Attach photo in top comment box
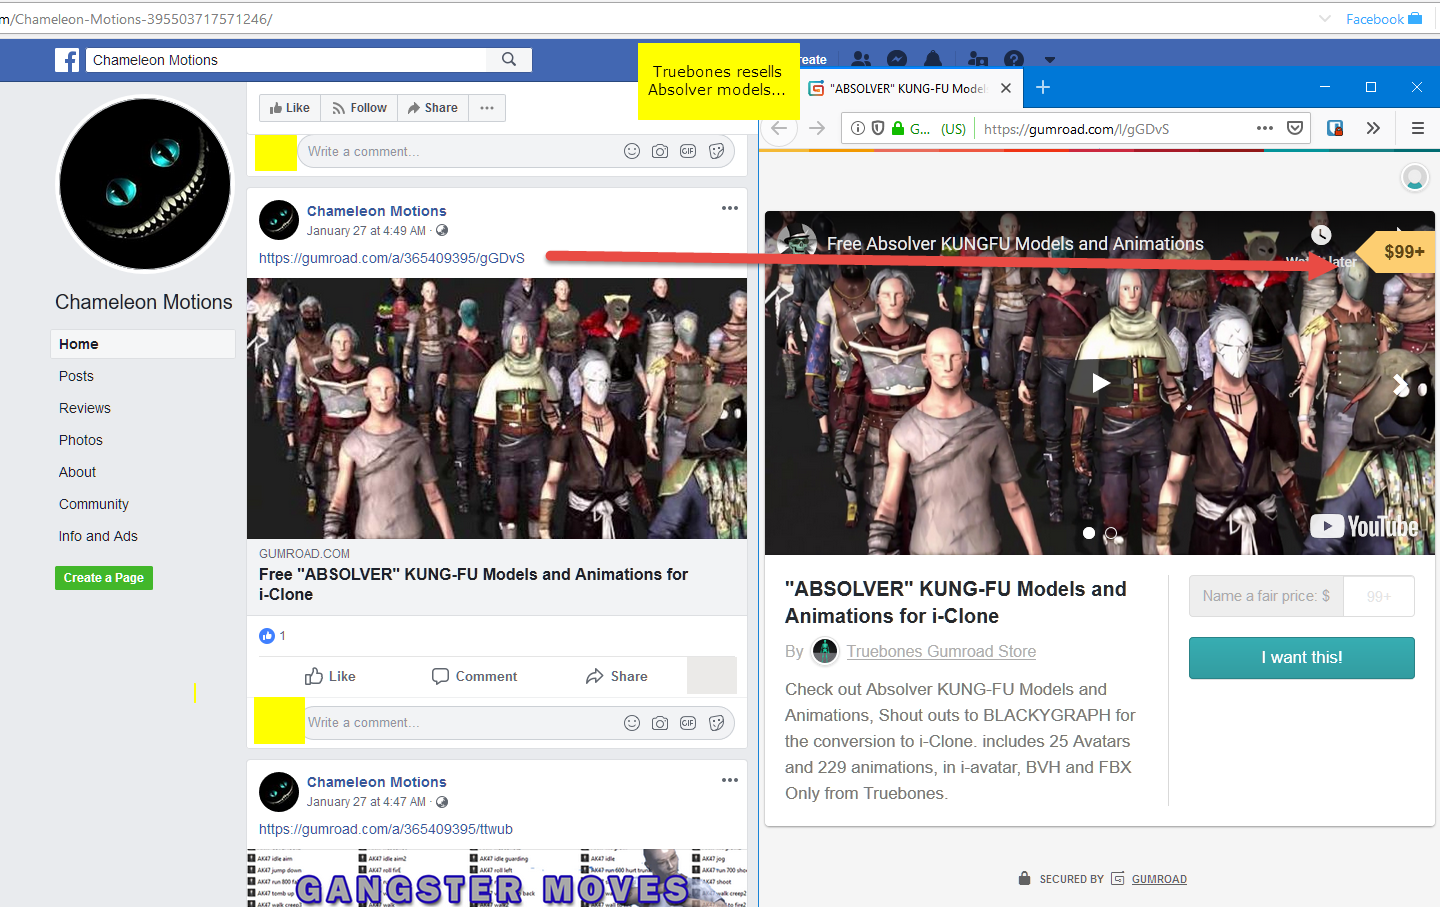The image size is (1440, 907). [660, 151]
